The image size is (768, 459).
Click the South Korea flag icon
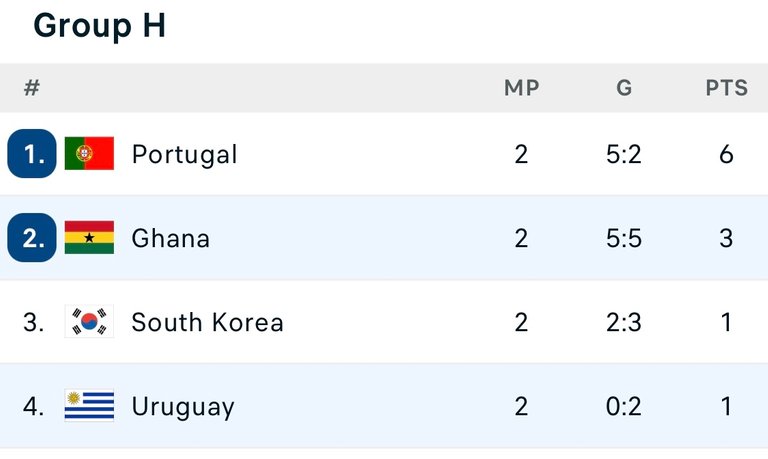89,321
